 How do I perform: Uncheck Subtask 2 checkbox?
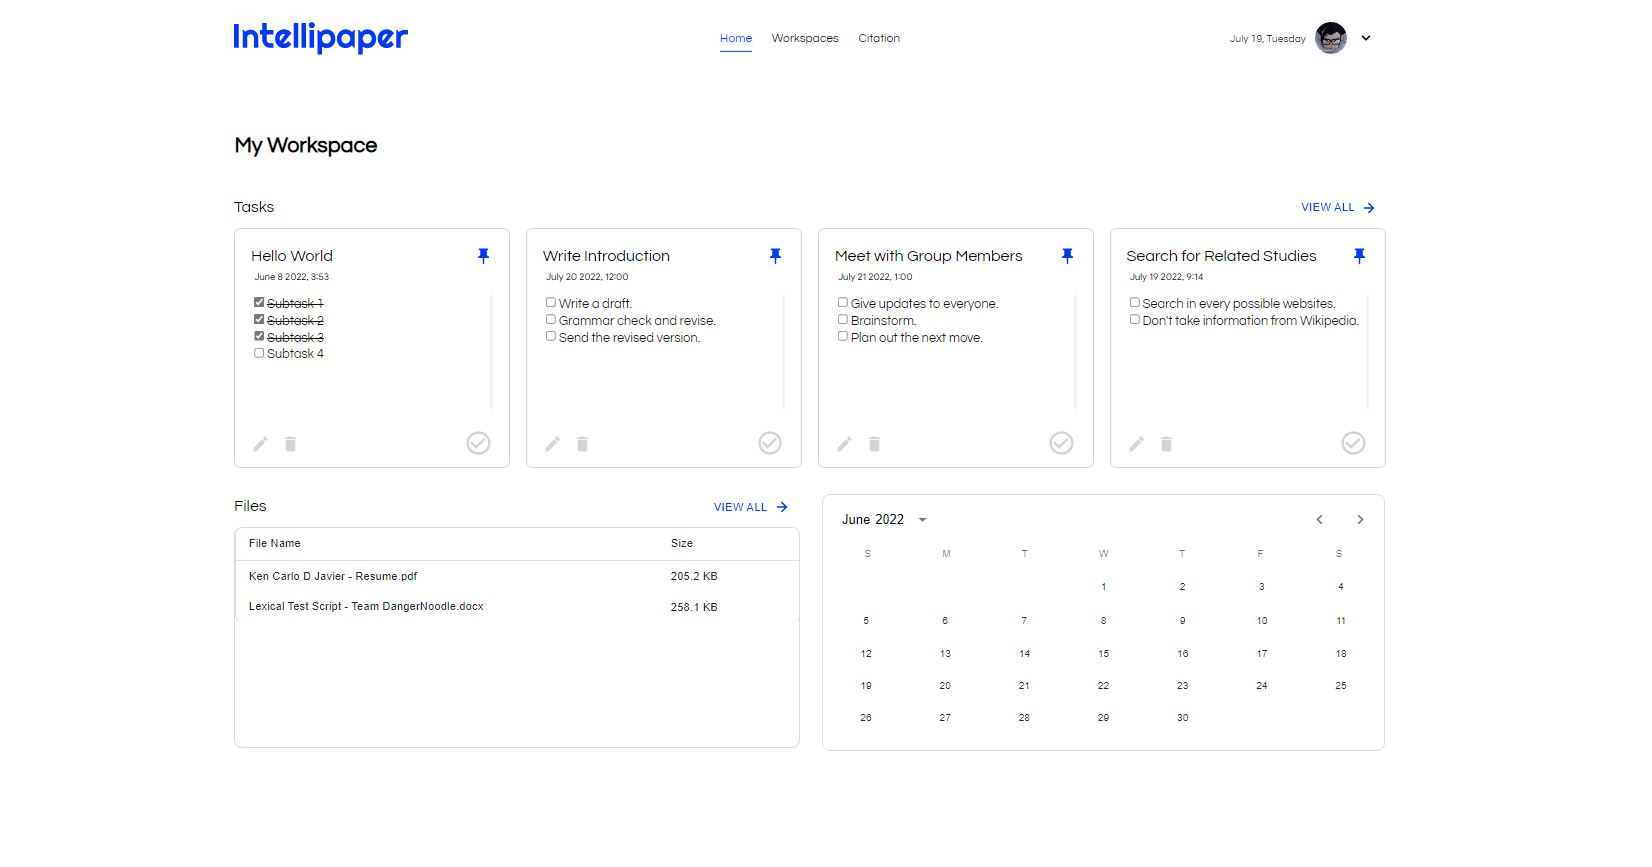[x=259, y=319]
